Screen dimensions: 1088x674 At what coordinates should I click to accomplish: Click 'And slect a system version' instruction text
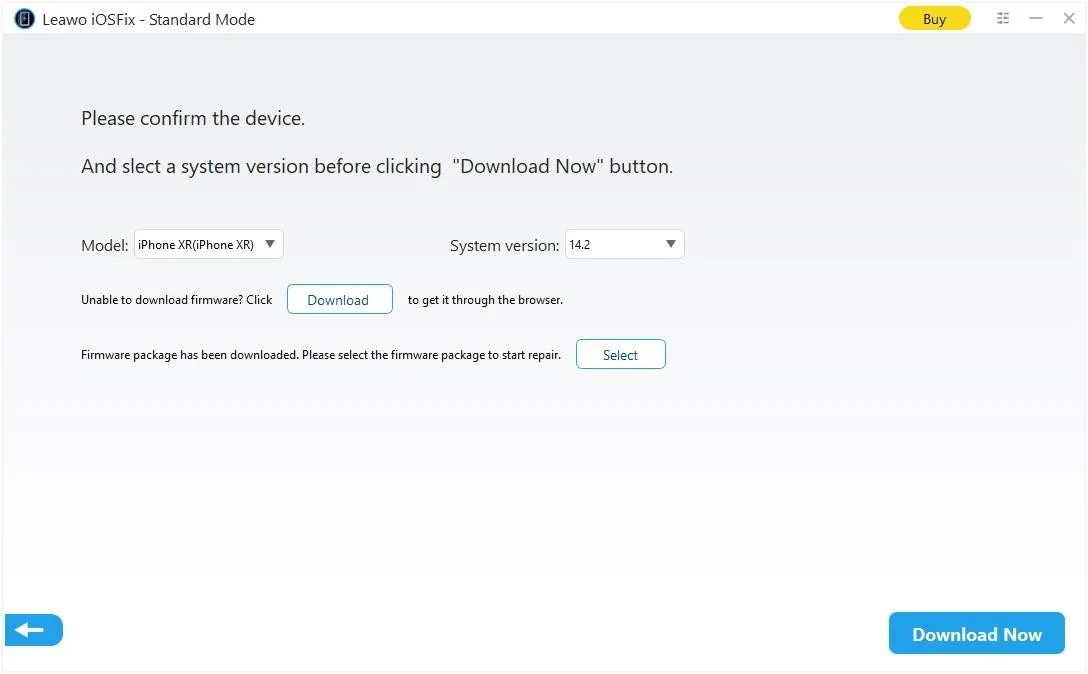point(377,167)
